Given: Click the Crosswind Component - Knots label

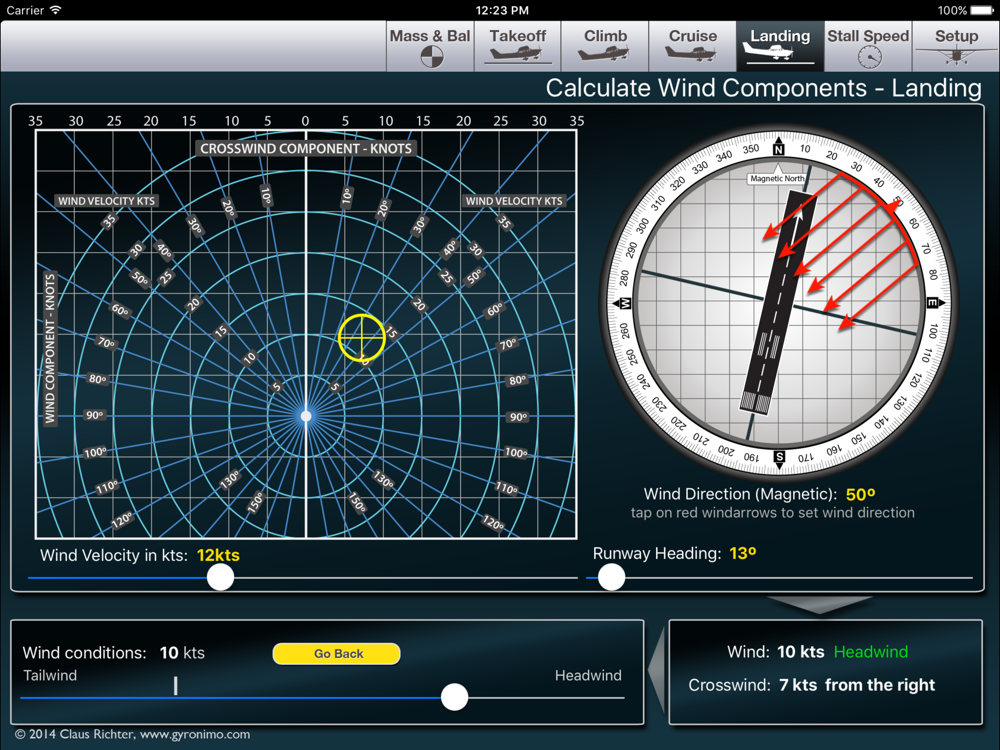Looking at the screenshot, I should pos(306,149).
